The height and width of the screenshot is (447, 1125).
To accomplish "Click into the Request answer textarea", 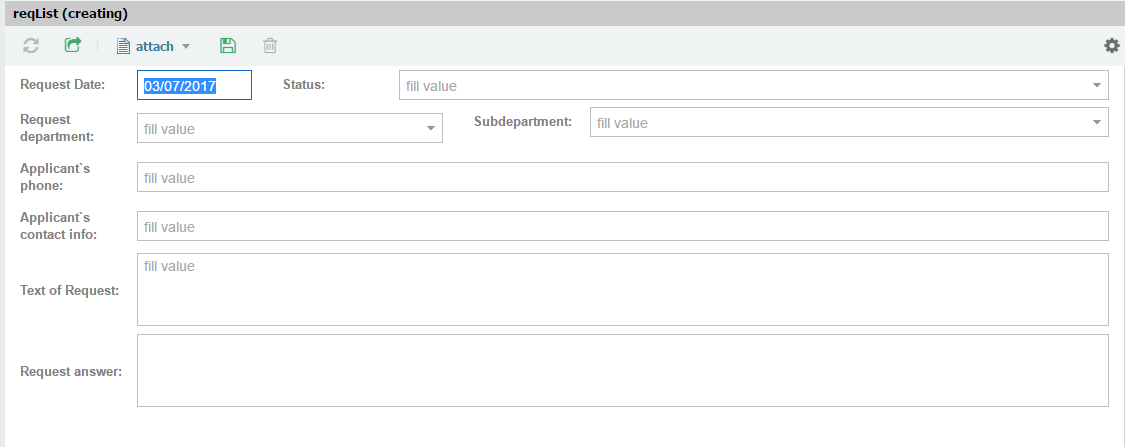I will point(622,371).
